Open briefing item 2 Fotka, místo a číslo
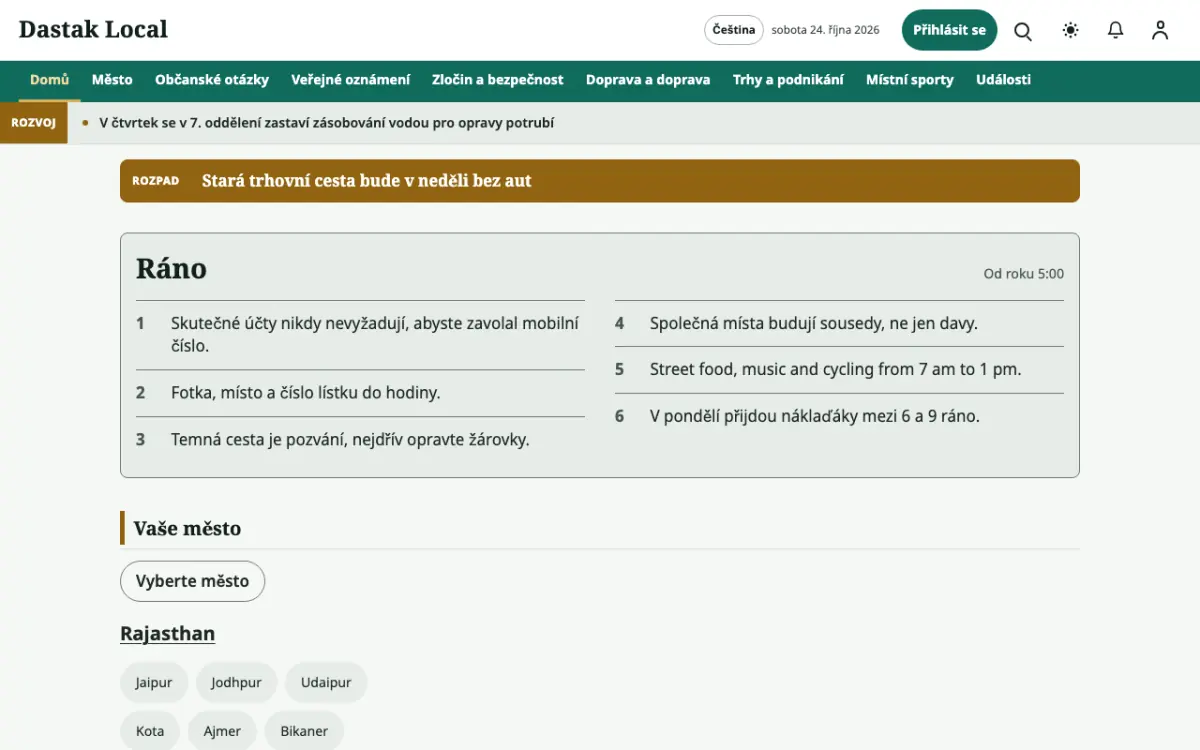Screen dimensions: 1200x750 [x=360, y=393]
